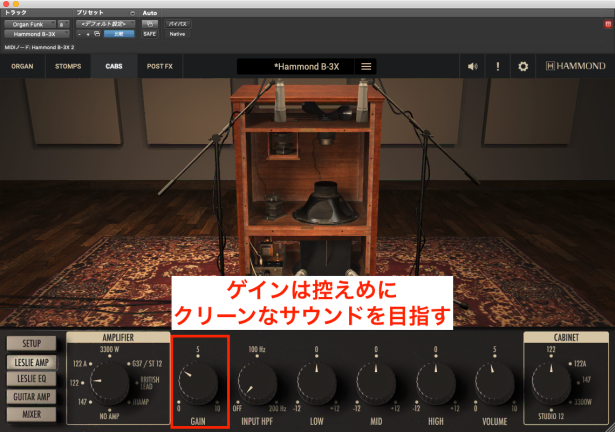Switch to the ORGAN tab
Viewport: 615px width, 432px height.
click(x=22, y=67)
